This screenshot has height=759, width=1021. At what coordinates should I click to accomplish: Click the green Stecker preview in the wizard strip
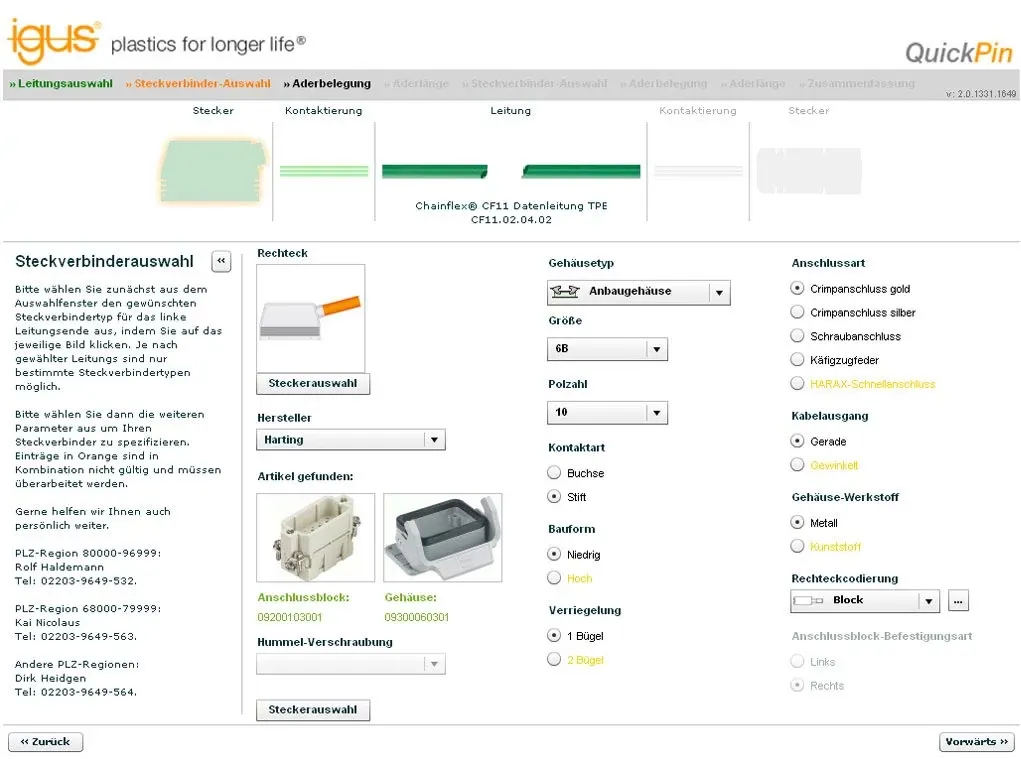(212, 170)
